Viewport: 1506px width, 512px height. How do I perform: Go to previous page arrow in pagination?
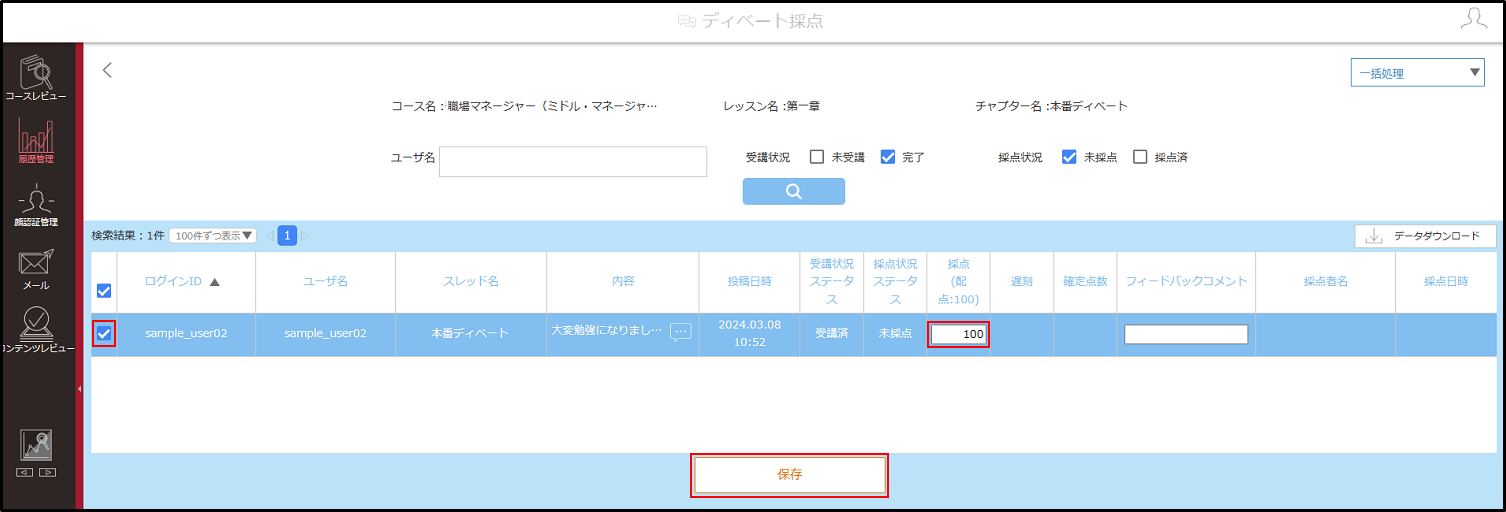[x=270, y=236]
